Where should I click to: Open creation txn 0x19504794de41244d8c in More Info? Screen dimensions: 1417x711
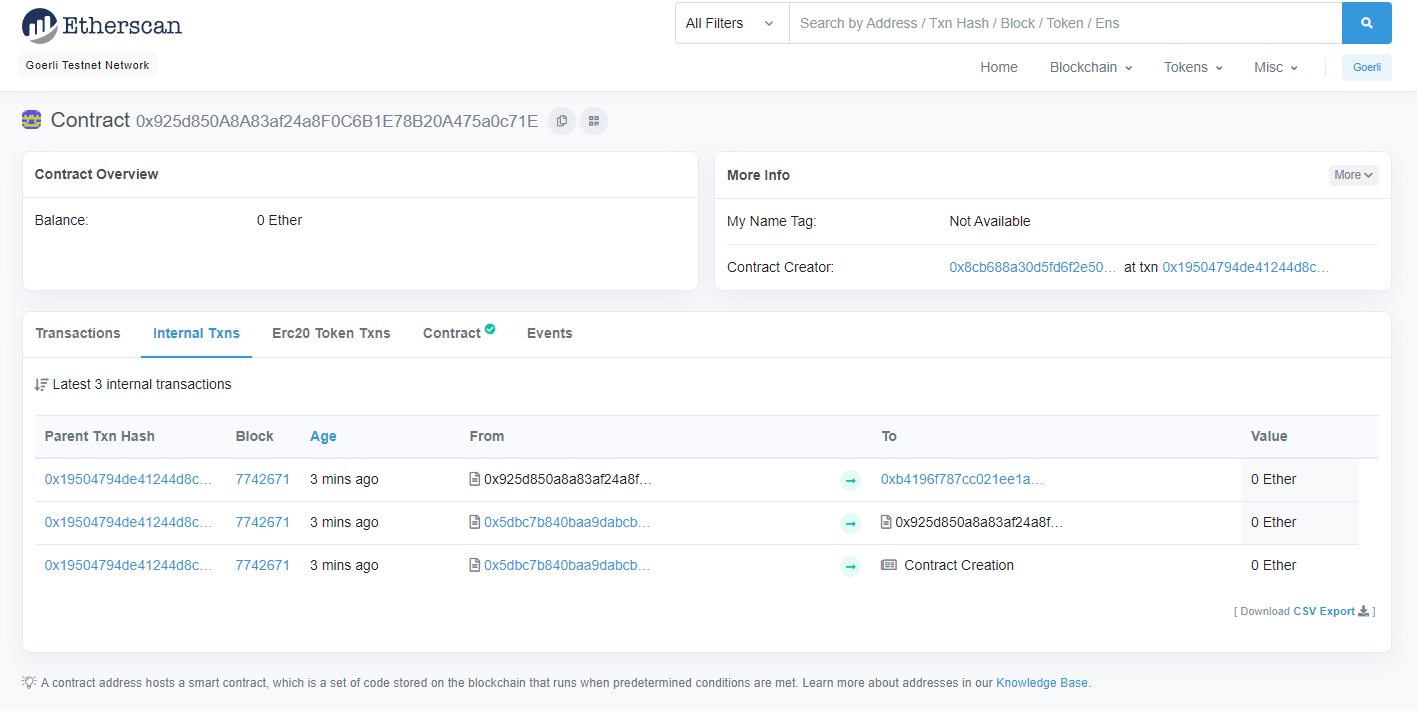(1246, 267)
